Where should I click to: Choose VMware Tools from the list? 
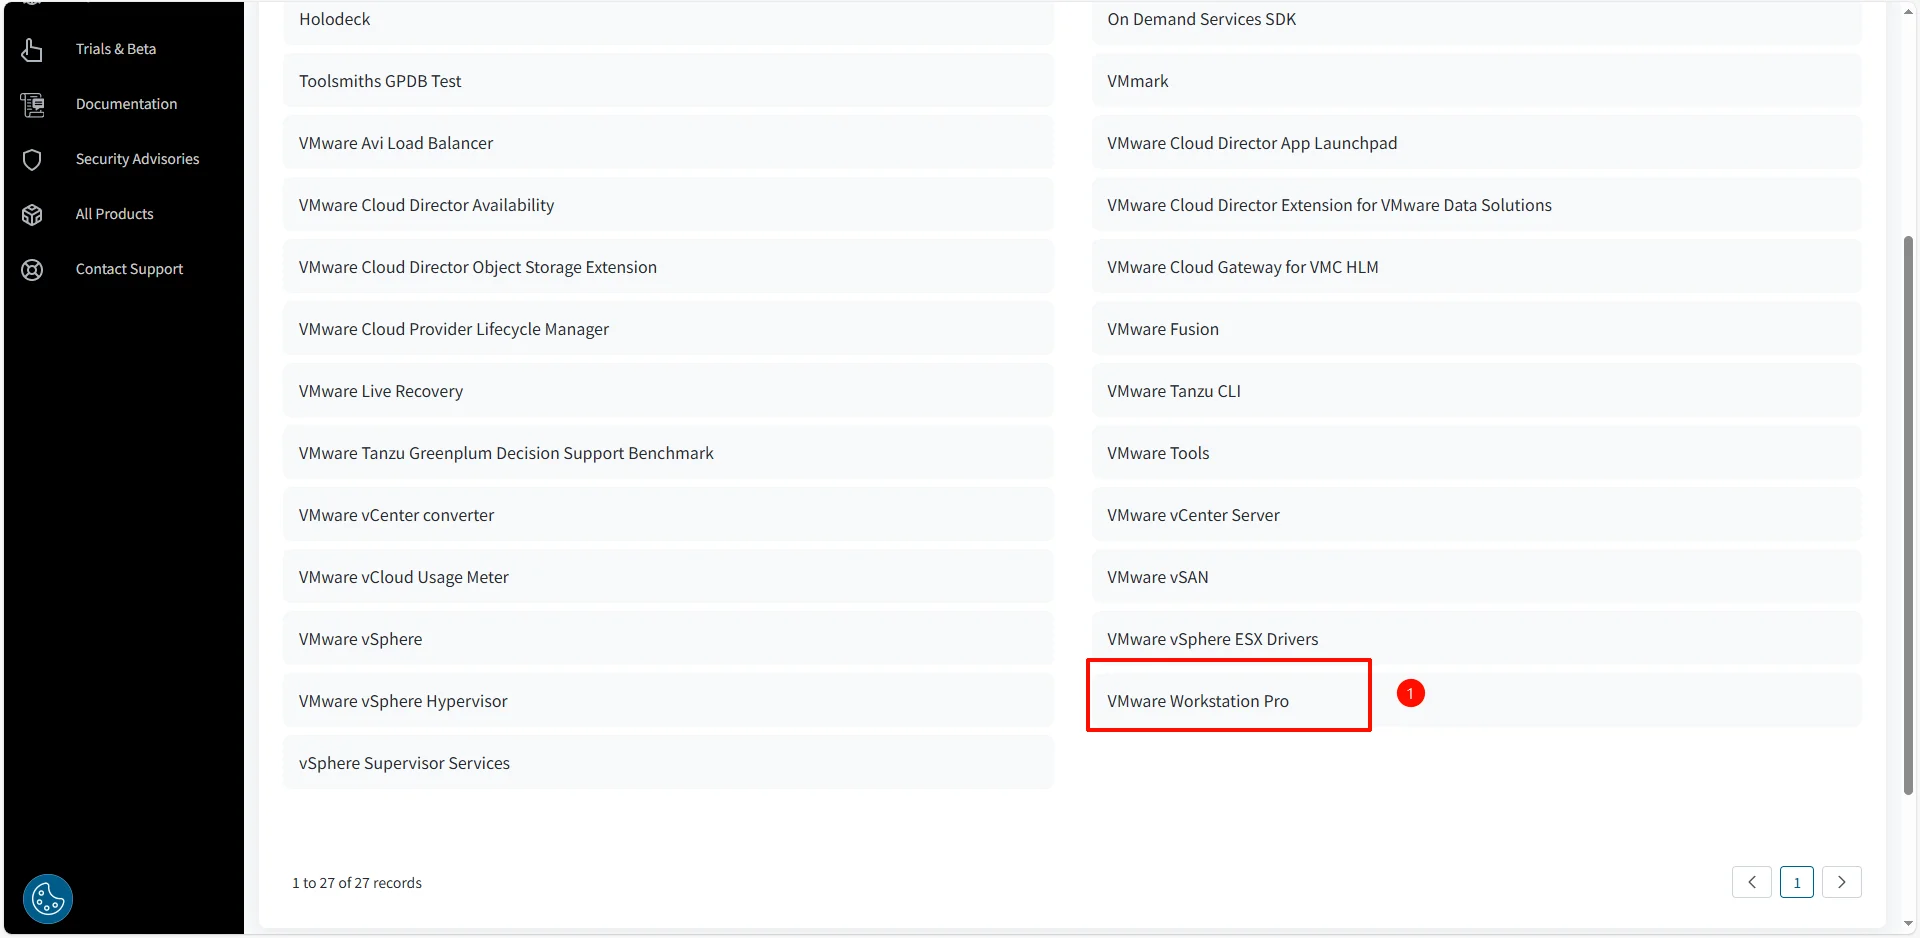[x=1157, y=453]
